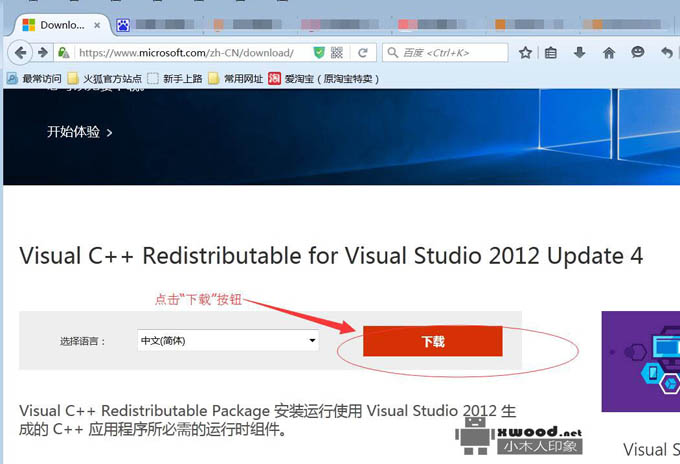Screen dimensions: 680x464
Task: Open 常用网址 bookmark folder
Action: click(x=236, y=78)
